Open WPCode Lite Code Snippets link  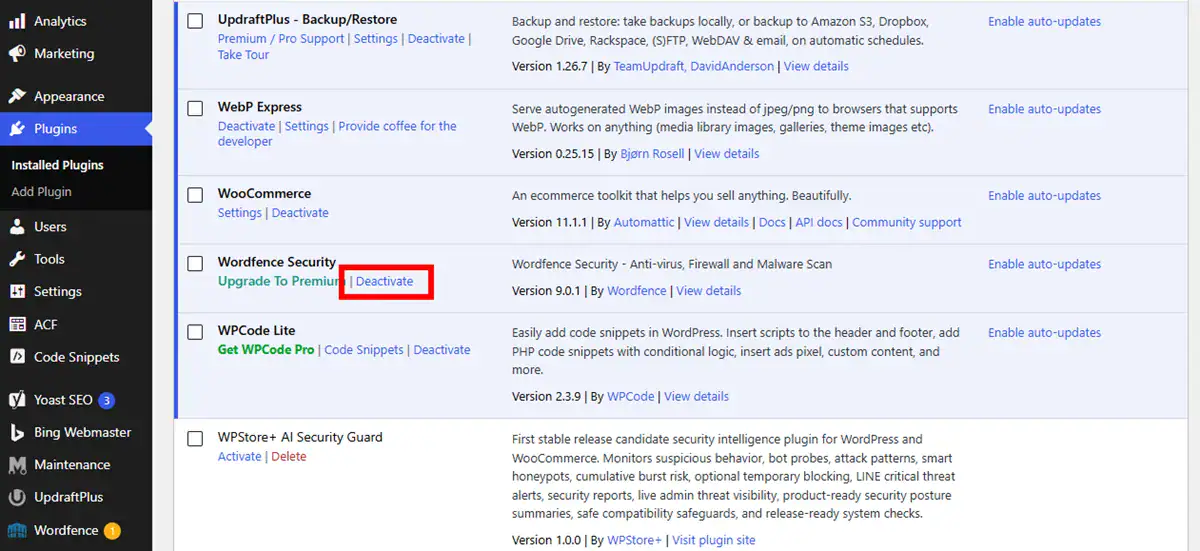pos(364,350)
